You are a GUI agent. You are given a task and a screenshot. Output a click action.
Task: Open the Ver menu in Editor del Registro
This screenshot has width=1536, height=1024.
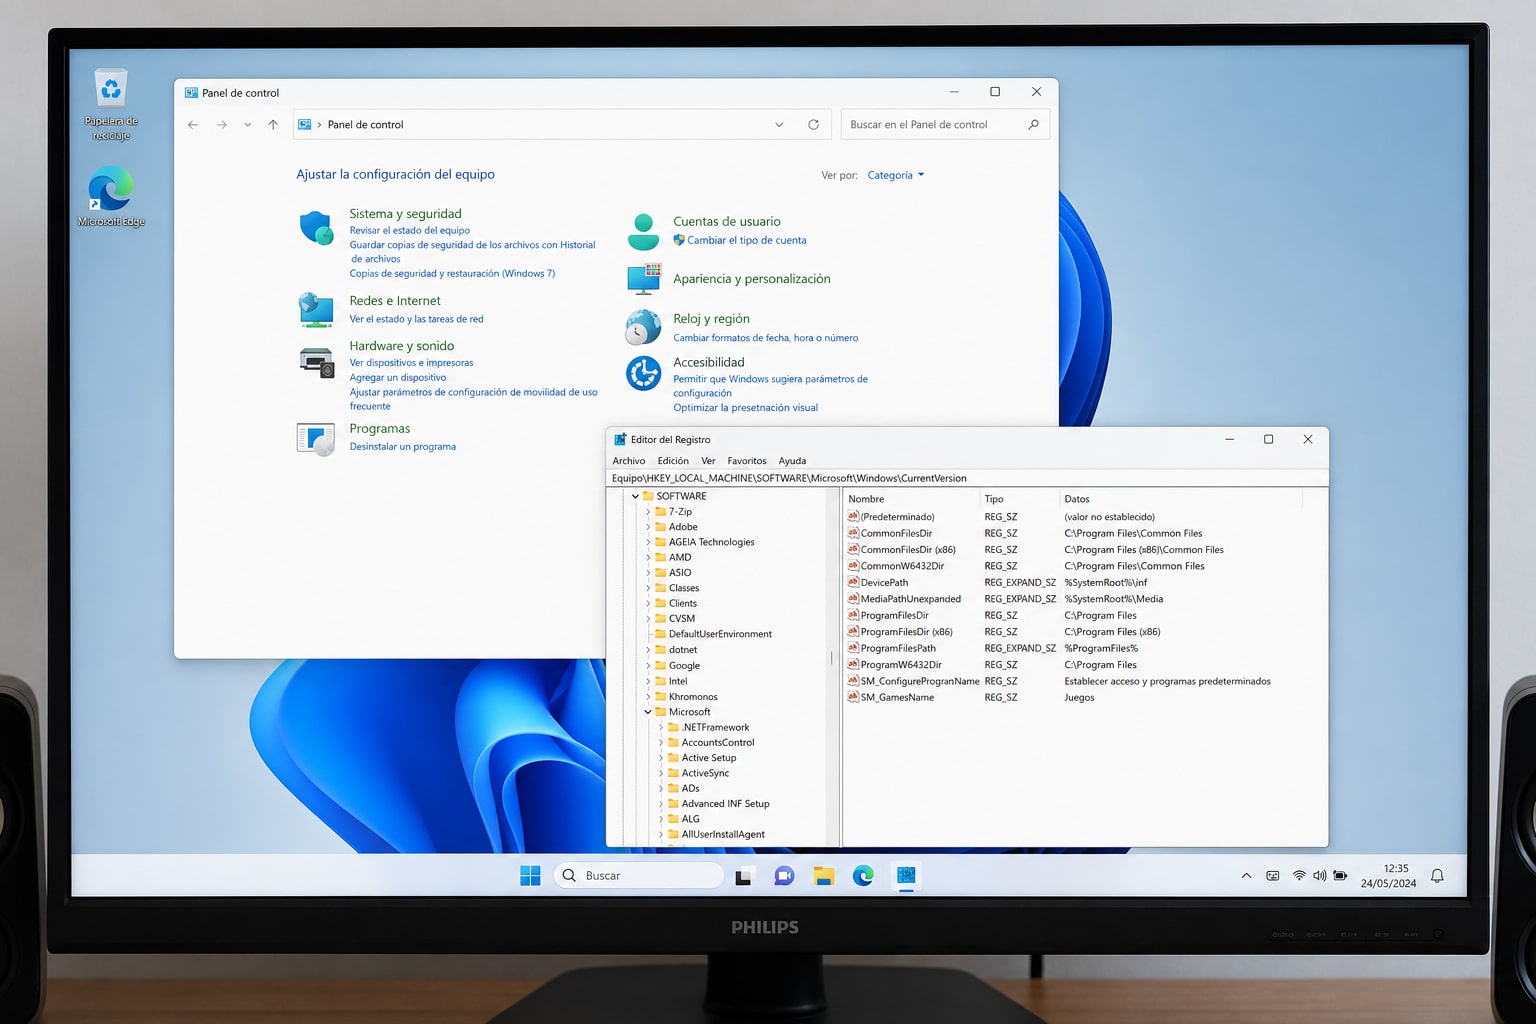click(x=708, y=461)
